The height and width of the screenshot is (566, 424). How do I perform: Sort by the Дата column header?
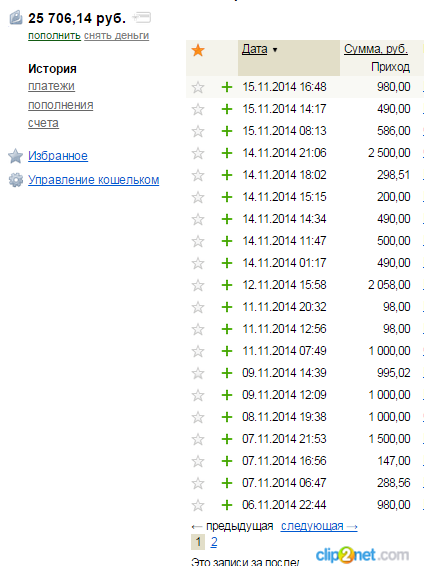[254, 49]
